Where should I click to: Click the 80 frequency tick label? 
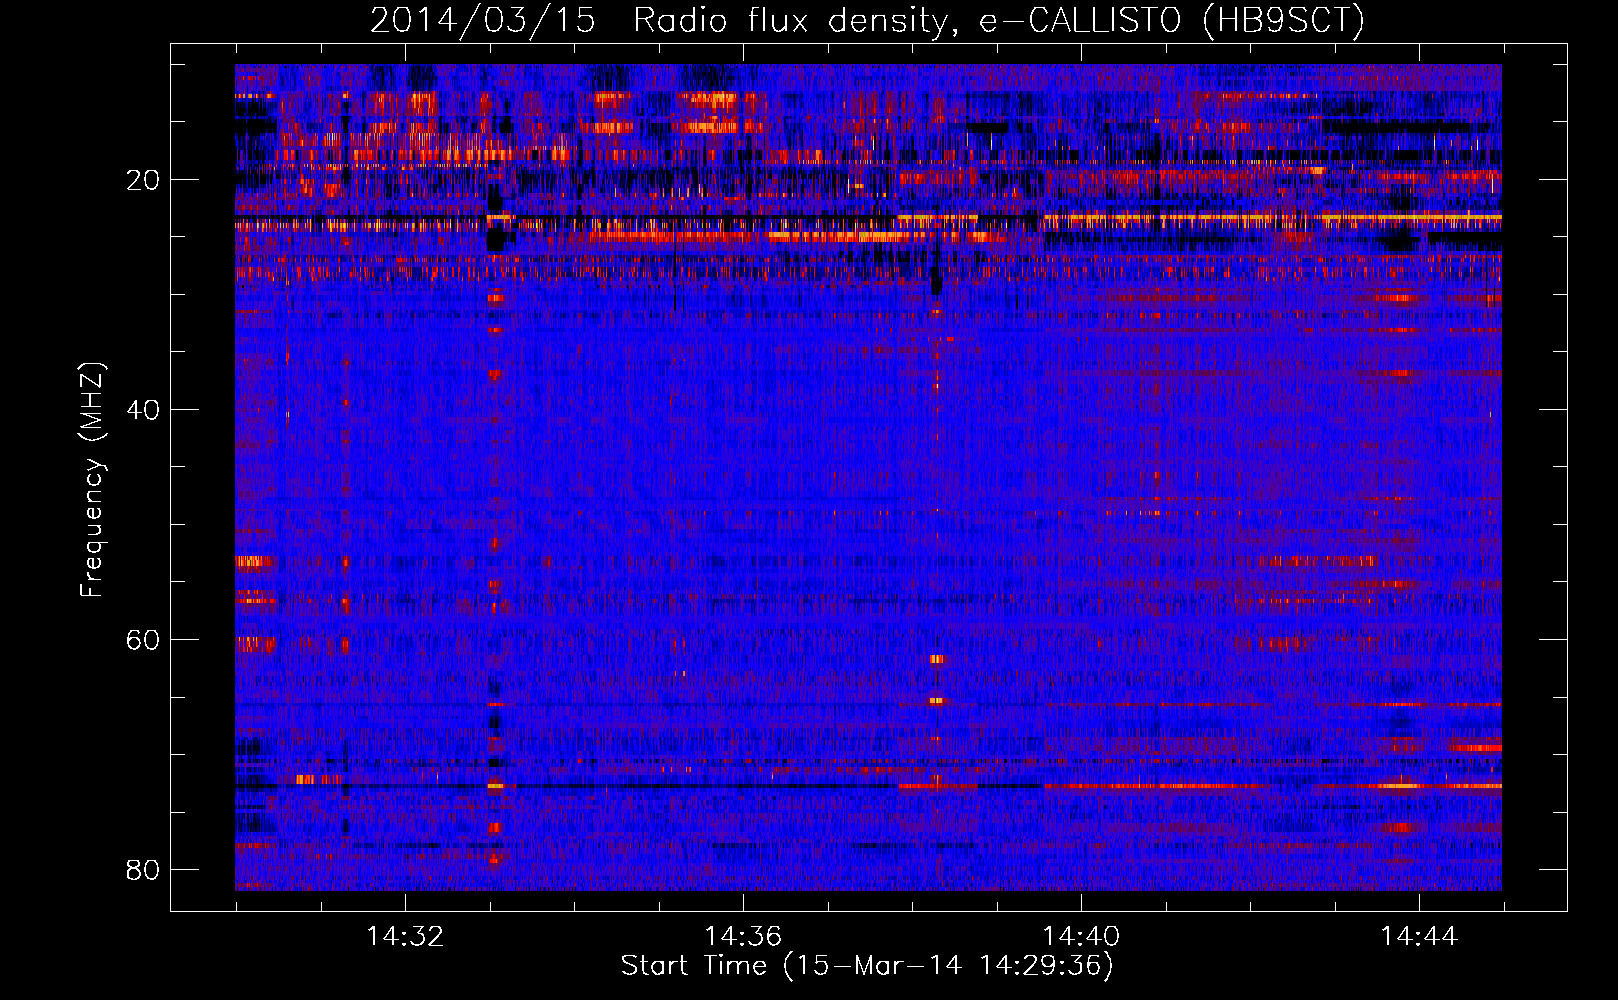[x=143, y=870]
